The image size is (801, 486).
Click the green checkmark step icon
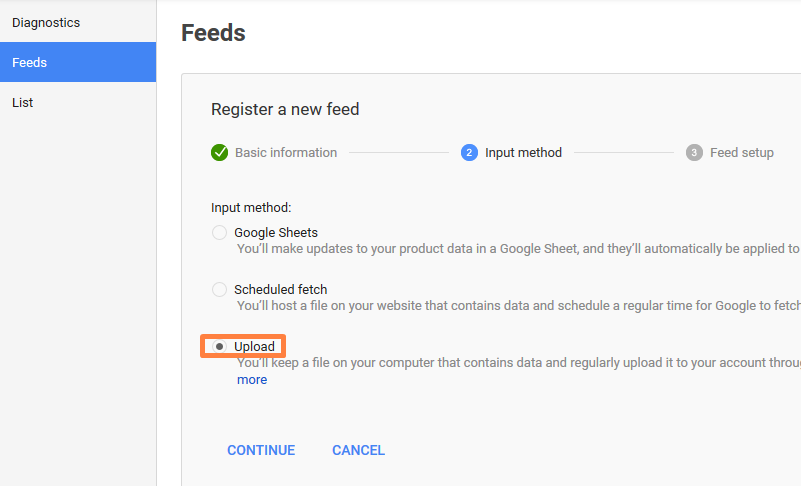point(219,153)
